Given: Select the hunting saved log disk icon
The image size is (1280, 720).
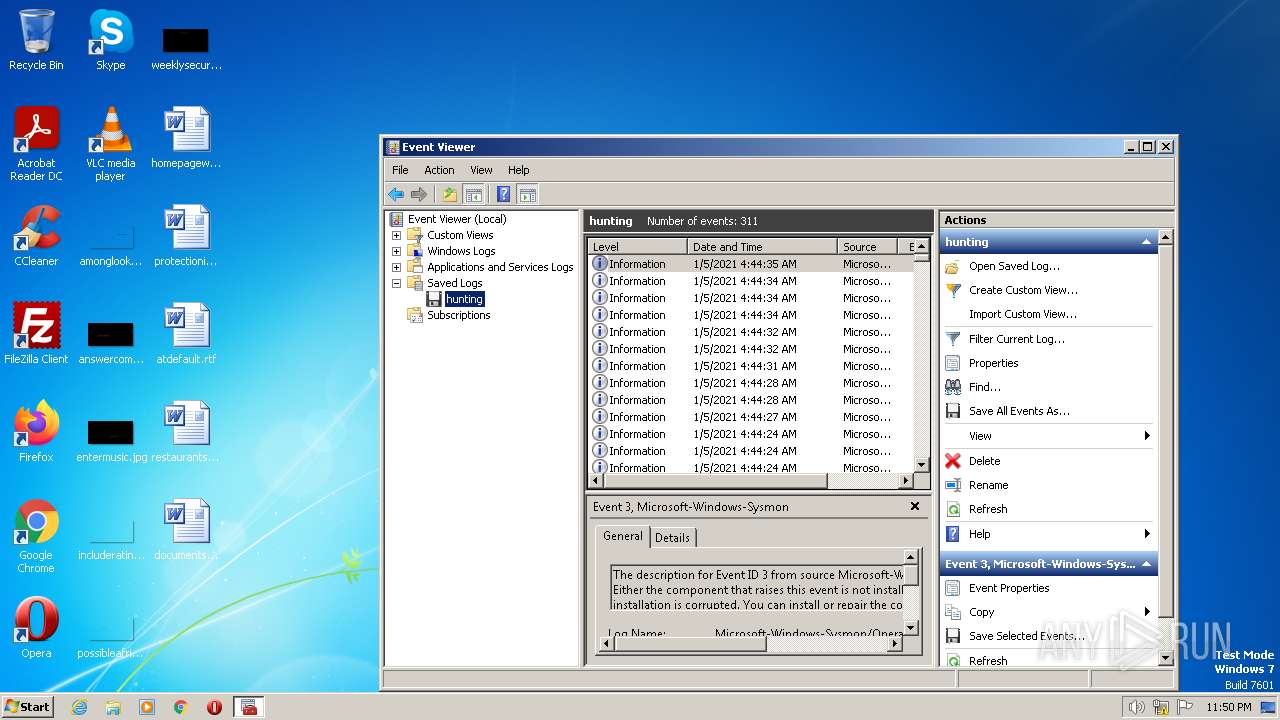Looking at the screenshot, I should pos(434,299).
